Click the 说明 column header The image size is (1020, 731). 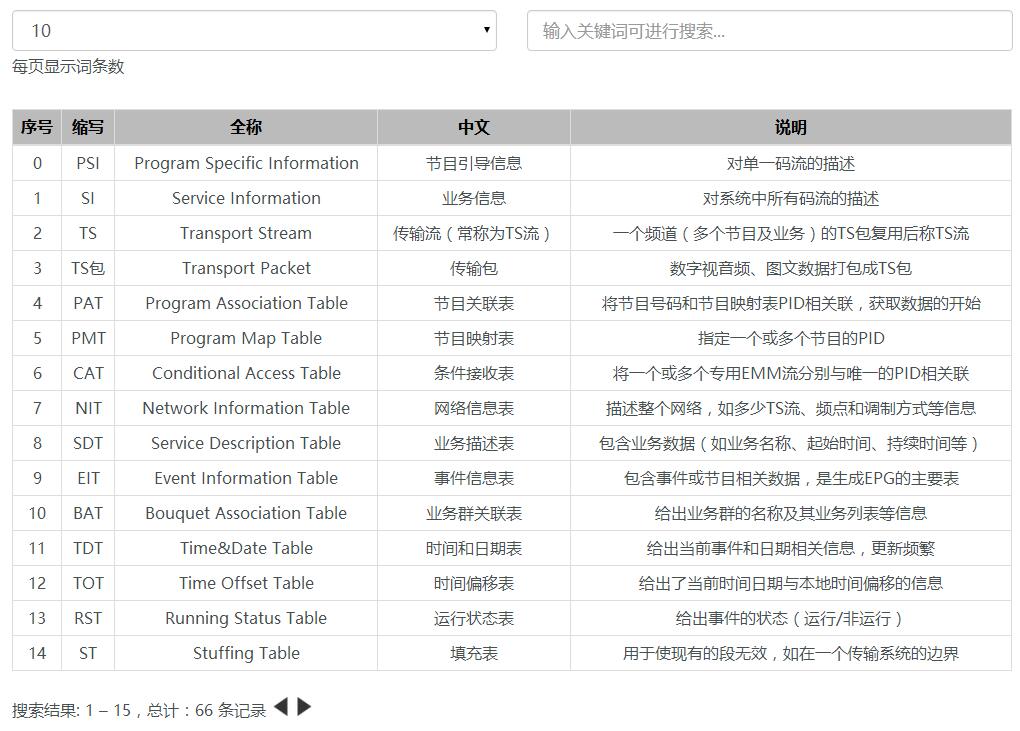coord(790,127)
